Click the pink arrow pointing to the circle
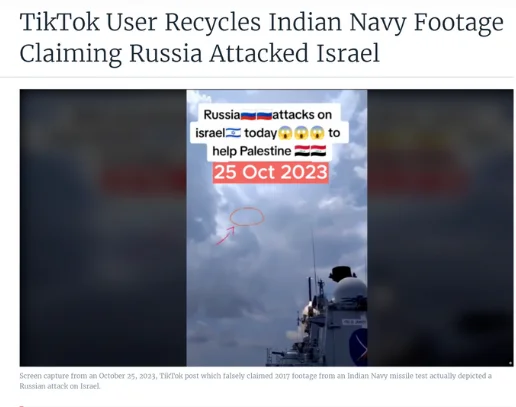The width and height of the screenshot is (516, 407). coord(225,235)
